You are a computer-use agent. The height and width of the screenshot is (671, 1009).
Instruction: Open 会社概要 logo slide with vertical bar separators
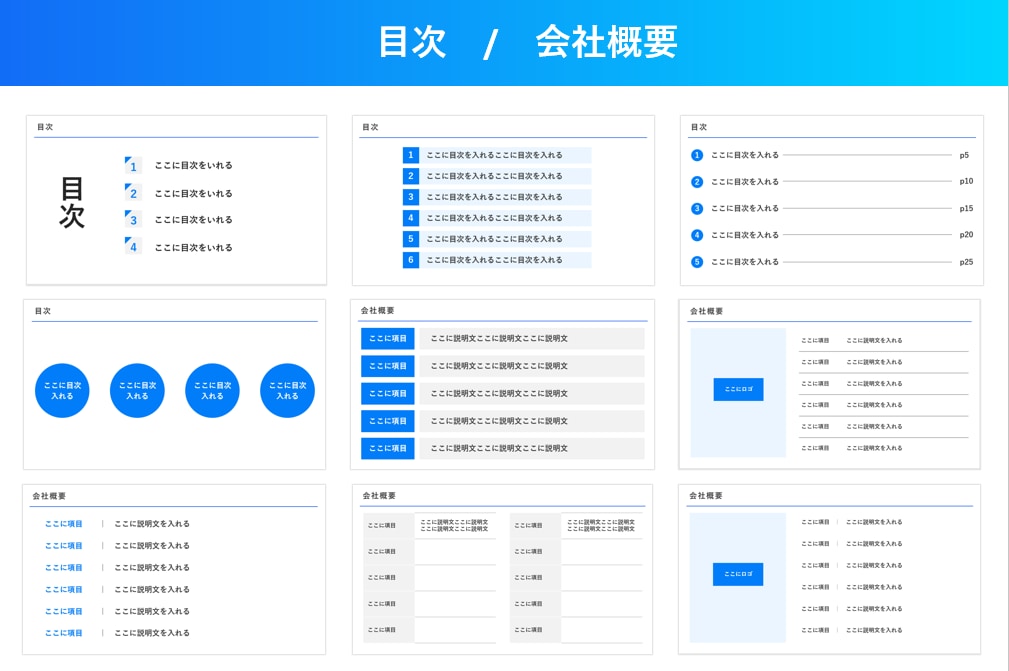coord(829,569)
